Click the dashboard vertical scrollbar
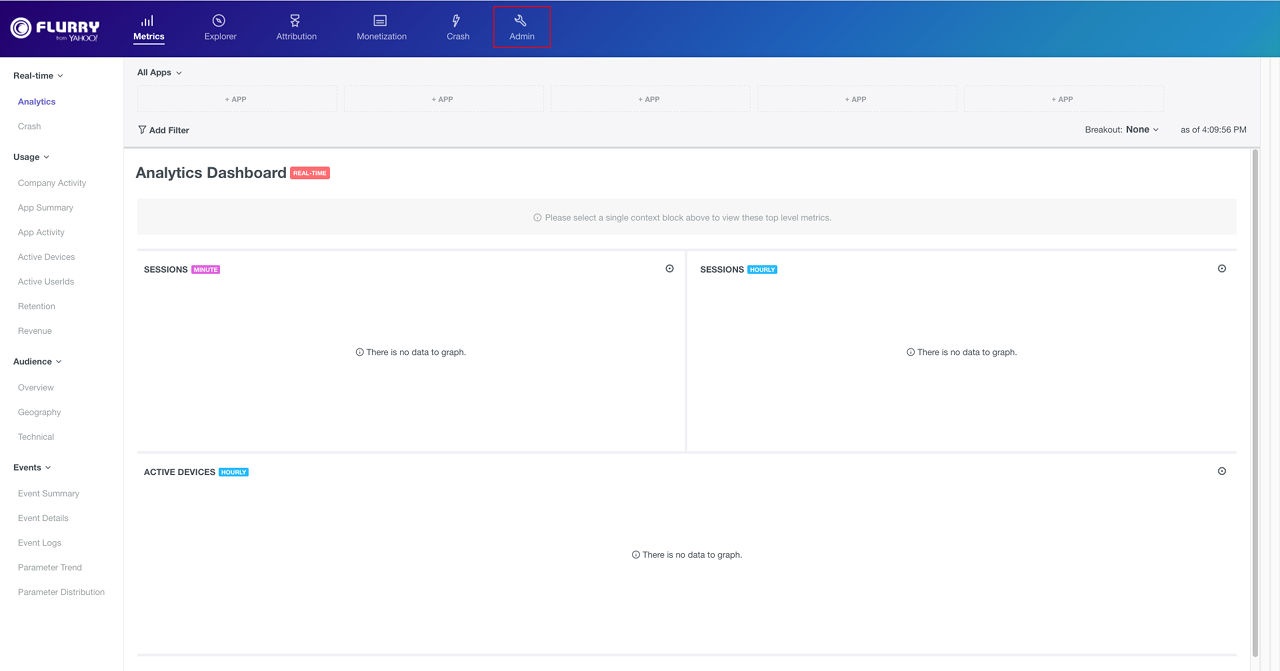The width and height of the screenshot is (1280, 671). click(1255, 400)
